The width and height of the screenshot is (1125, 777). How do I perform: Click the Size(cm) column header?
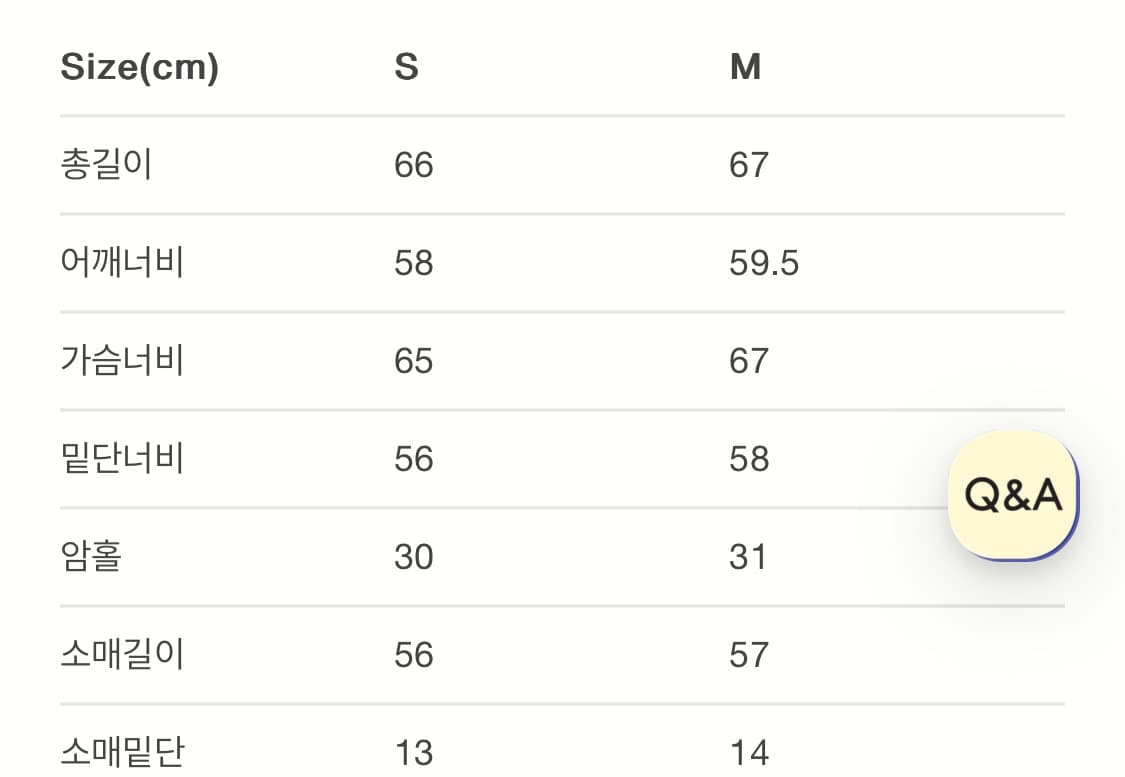click(139, 67)
